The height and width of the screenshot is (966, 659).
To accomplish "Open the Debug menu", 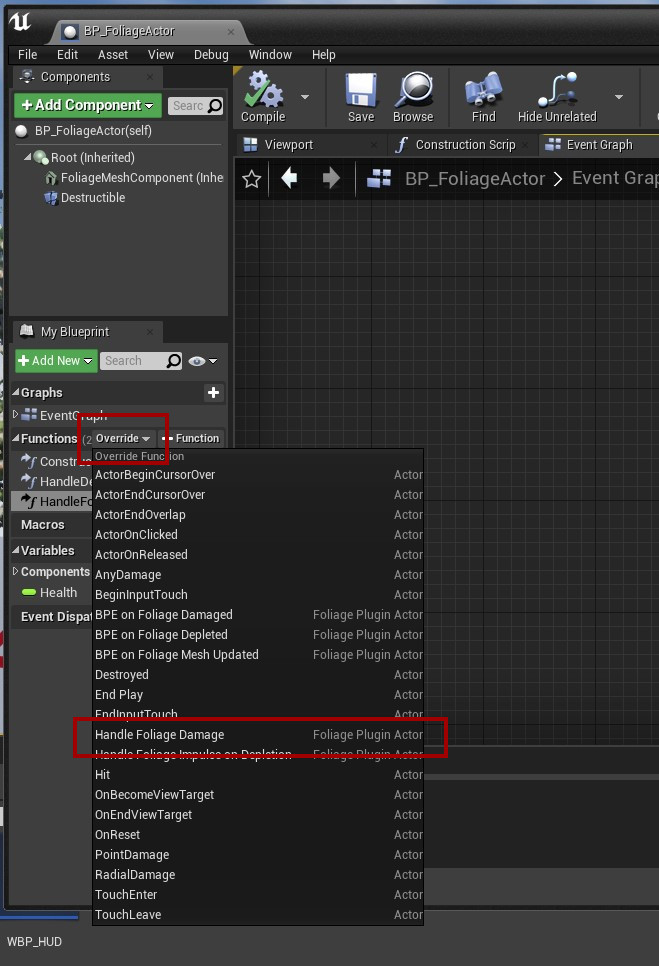I will (x=211, y=55).
